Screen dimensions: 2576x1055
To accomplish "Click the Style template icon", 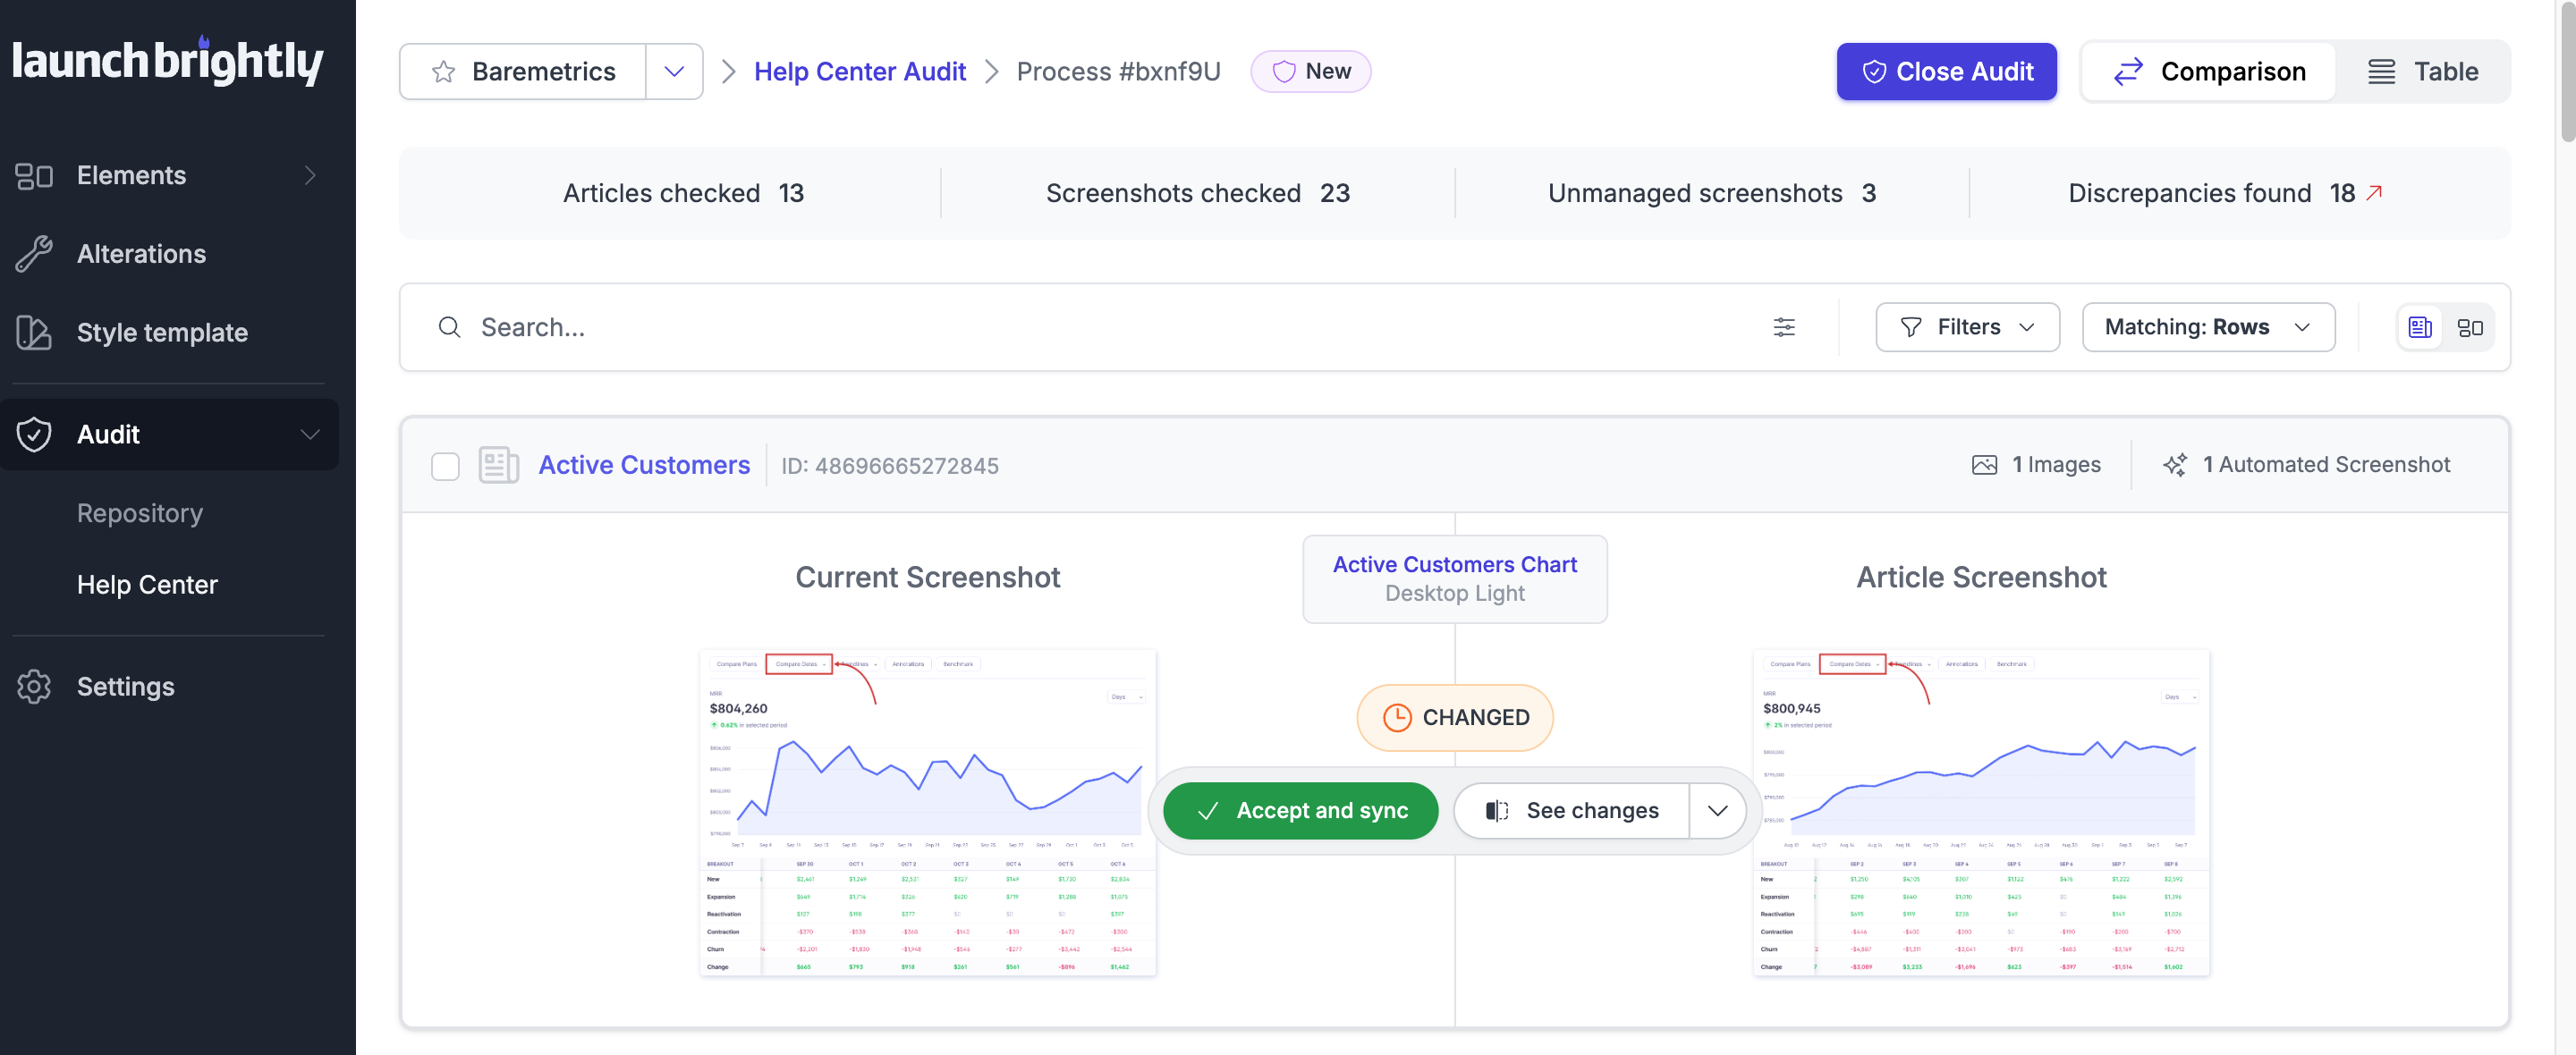I will (x=34, y=332).
